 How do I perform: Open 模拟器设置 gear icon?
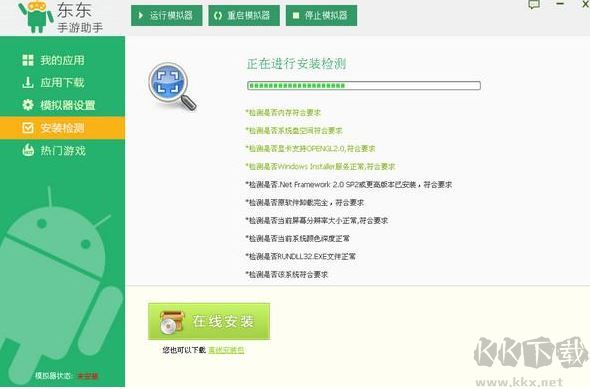[28, 105]
